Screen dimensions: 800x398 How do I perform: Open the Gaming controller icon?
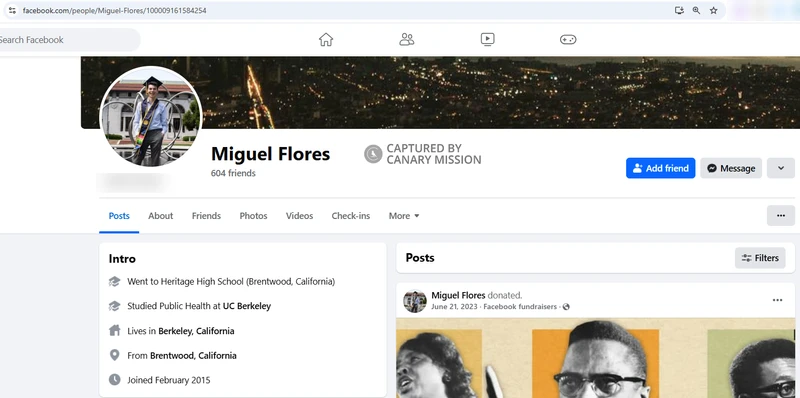coord(568,39)
